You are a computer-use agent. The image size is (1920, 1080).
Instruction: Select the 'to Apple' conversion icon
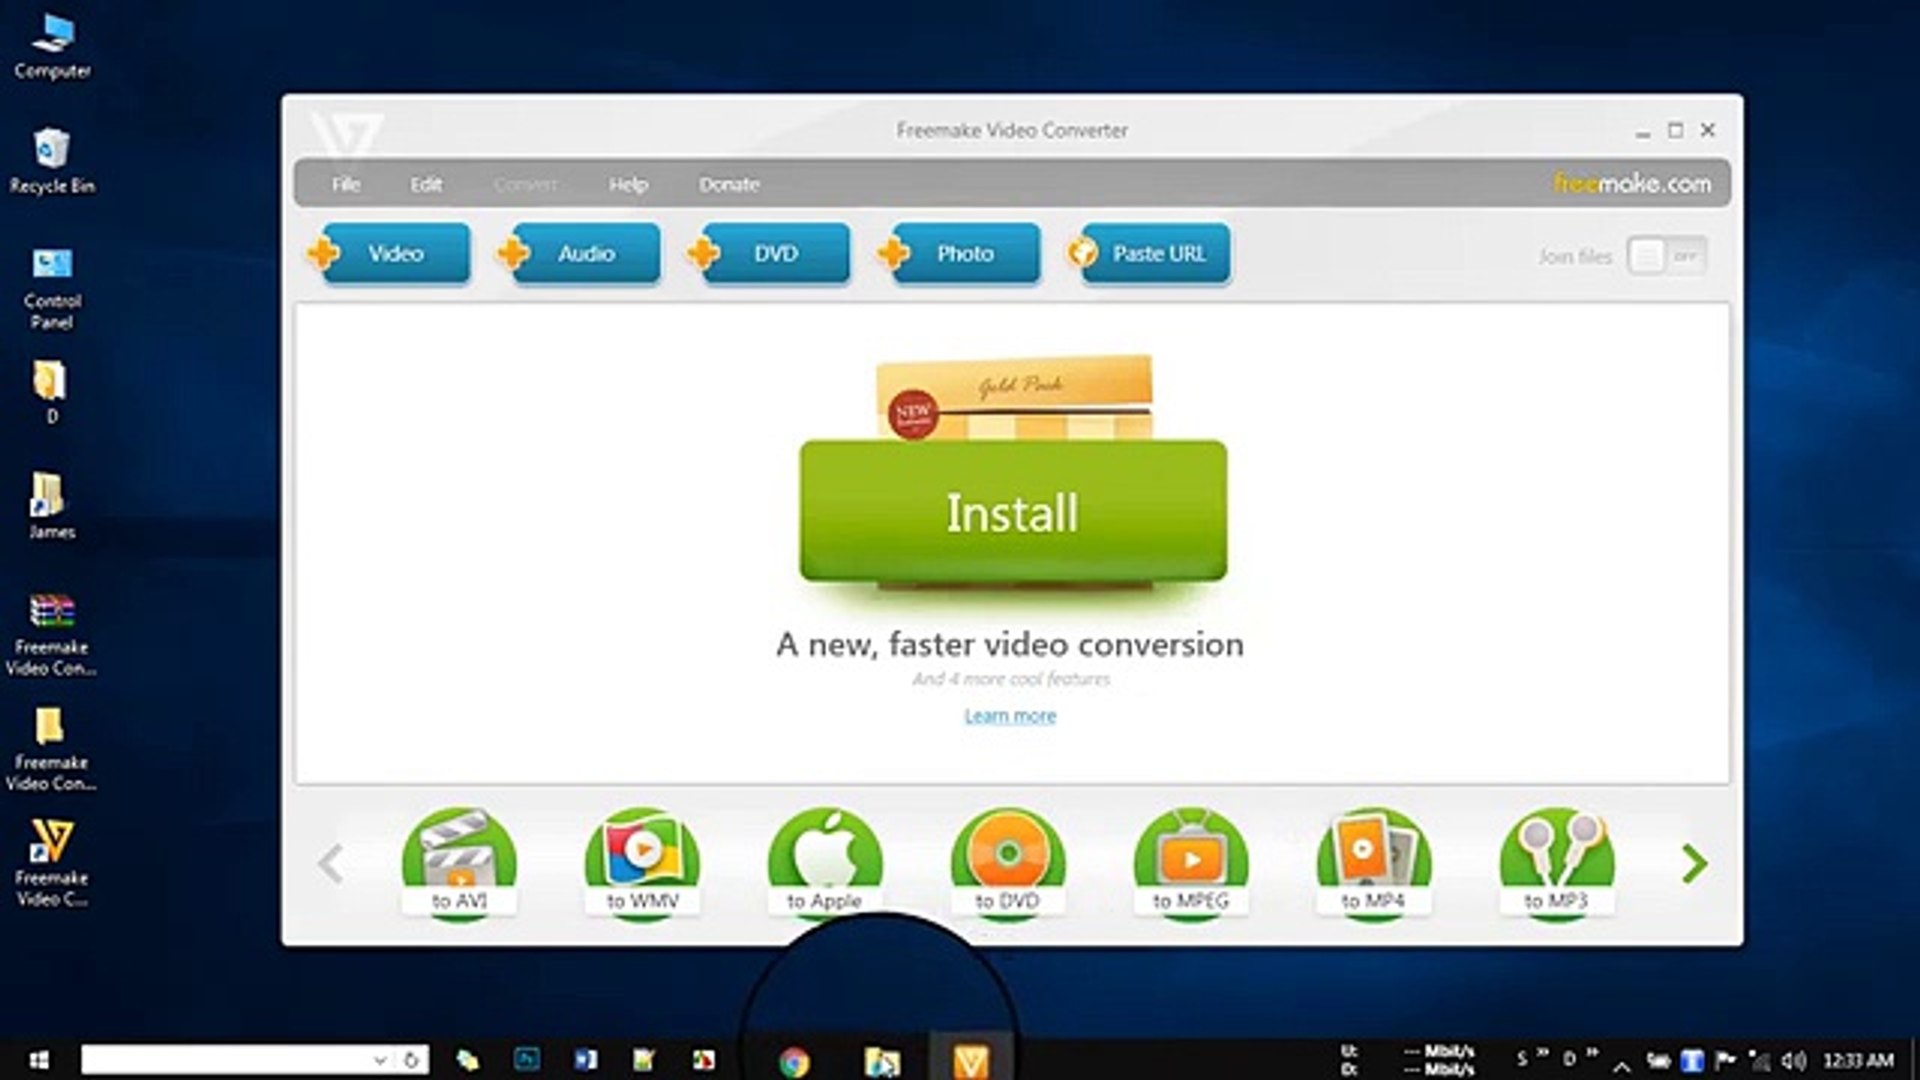tap(825, 862)
